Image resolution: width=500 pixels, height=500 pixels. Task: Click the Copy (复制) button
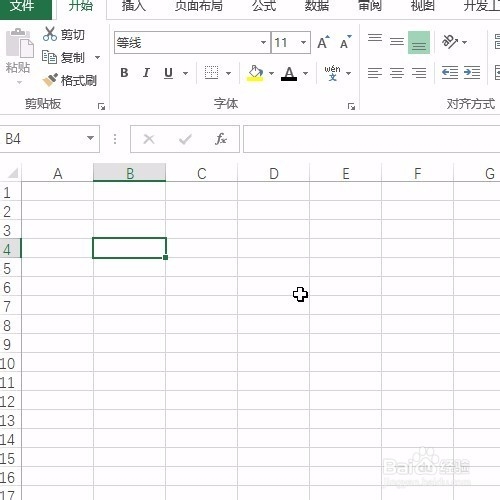click(63, 57)
